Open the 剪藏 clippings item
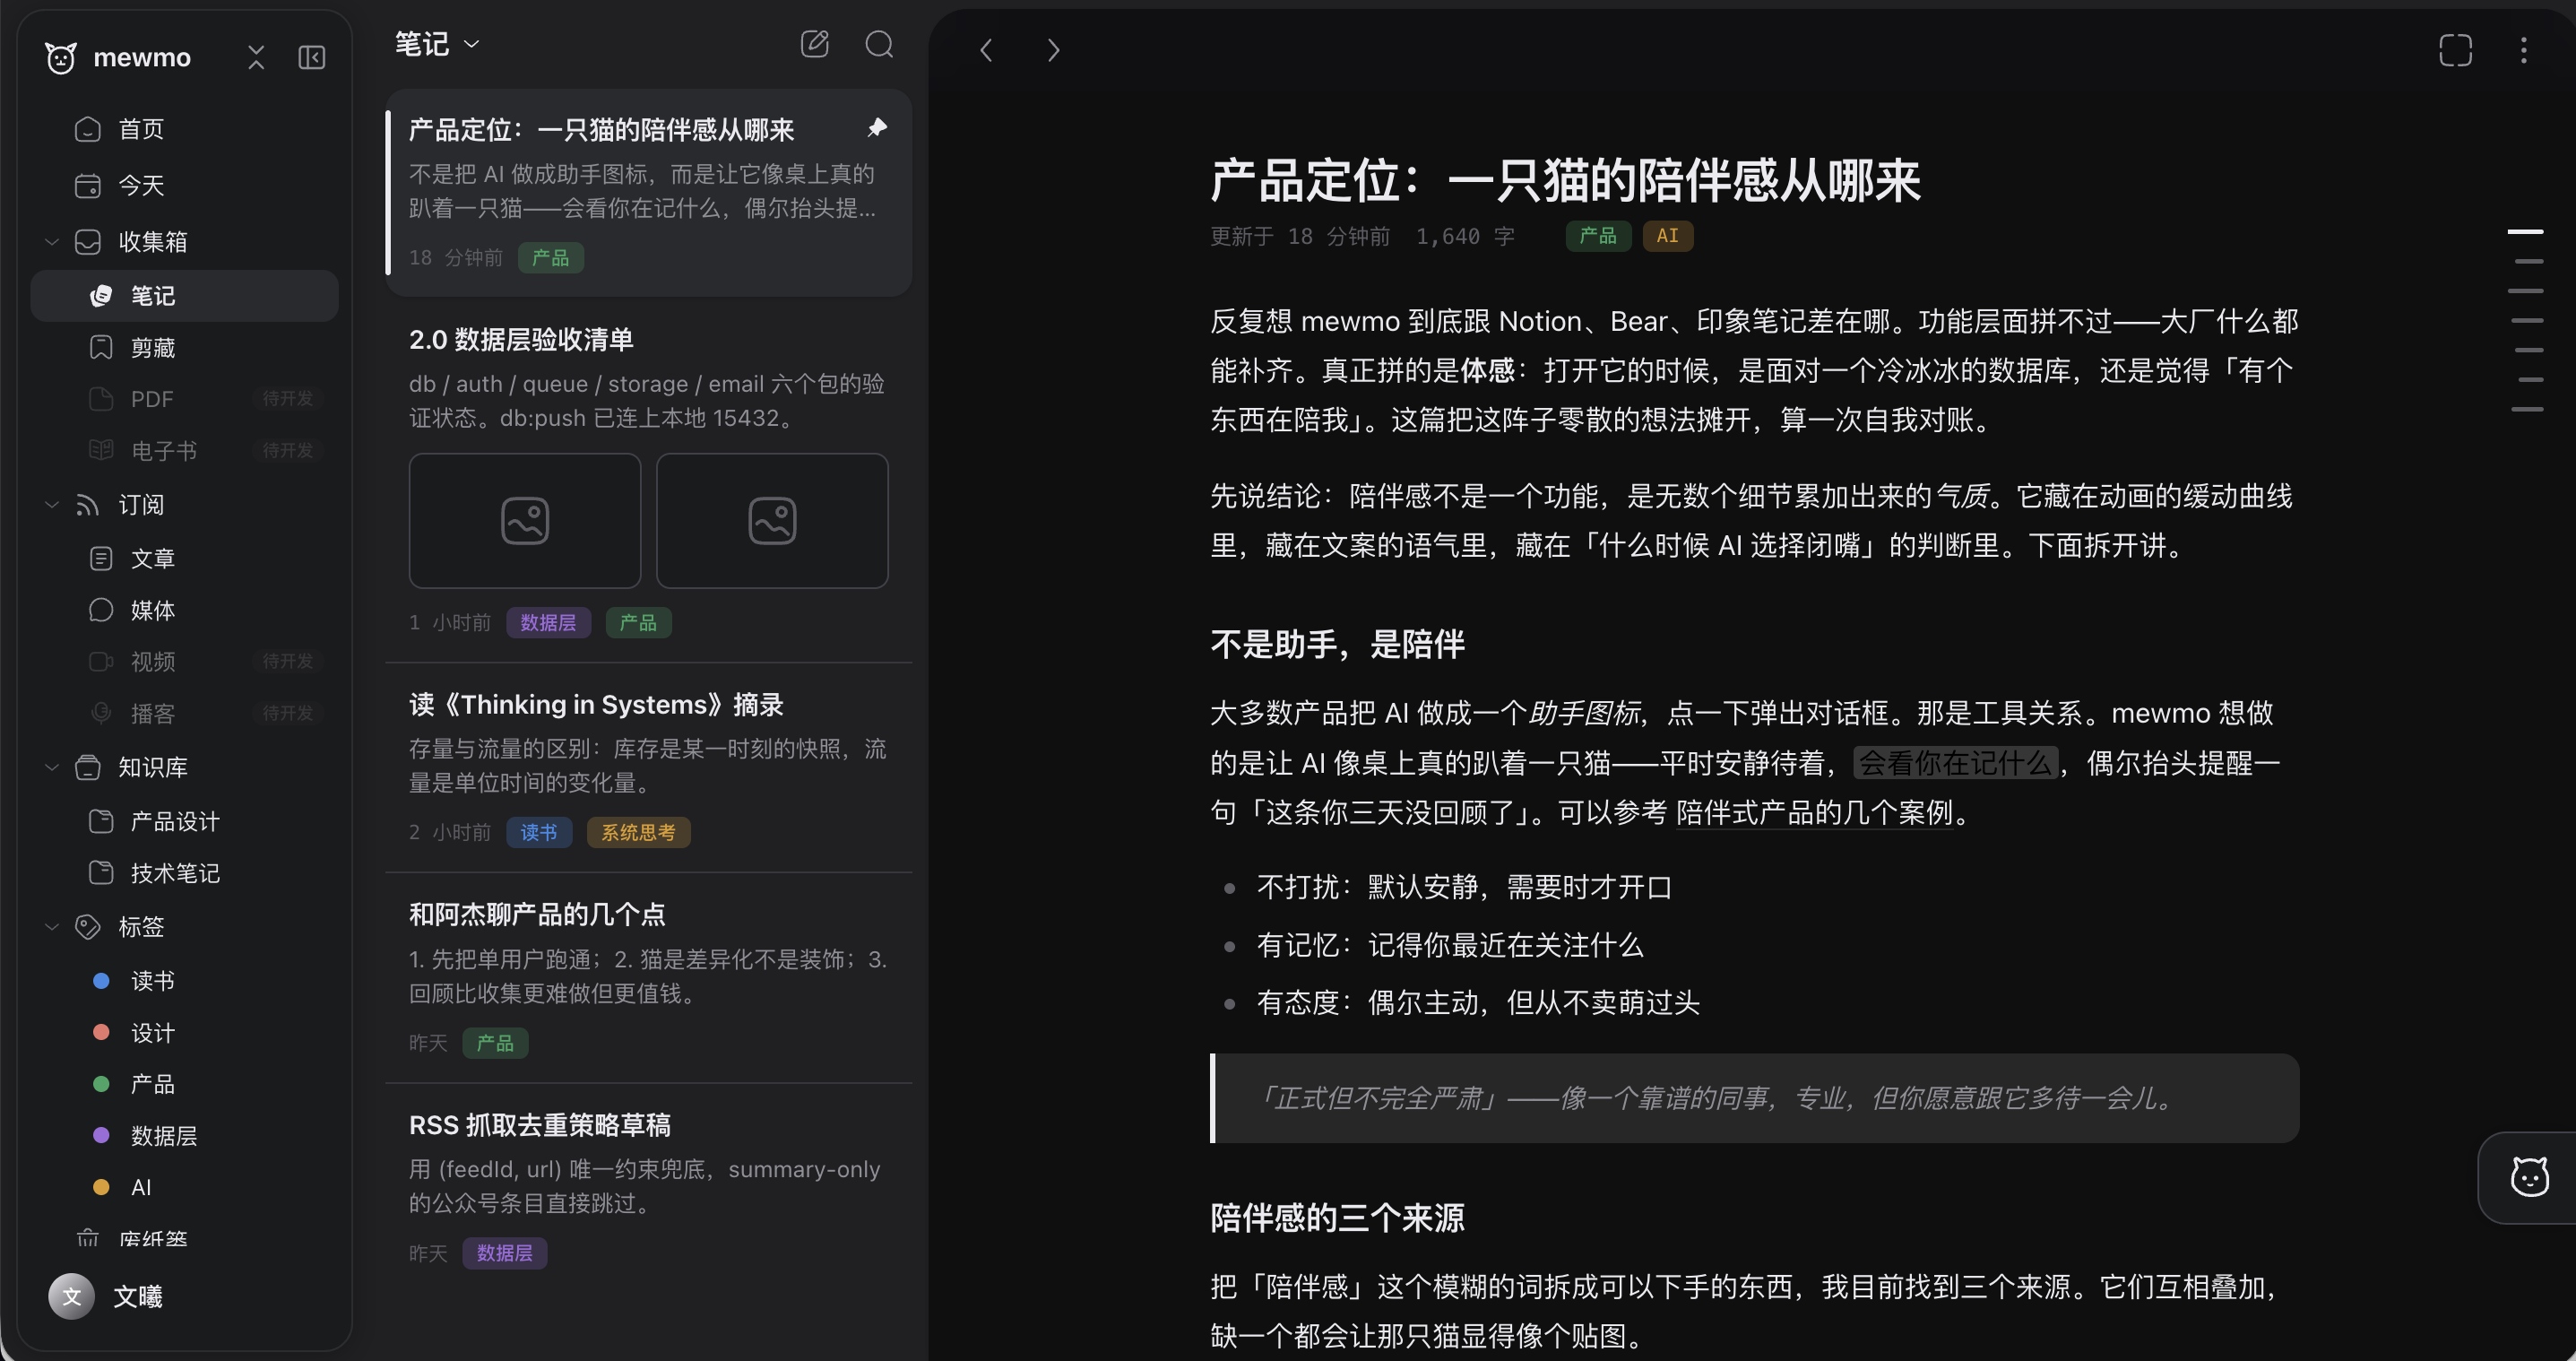 click(185, 348)
